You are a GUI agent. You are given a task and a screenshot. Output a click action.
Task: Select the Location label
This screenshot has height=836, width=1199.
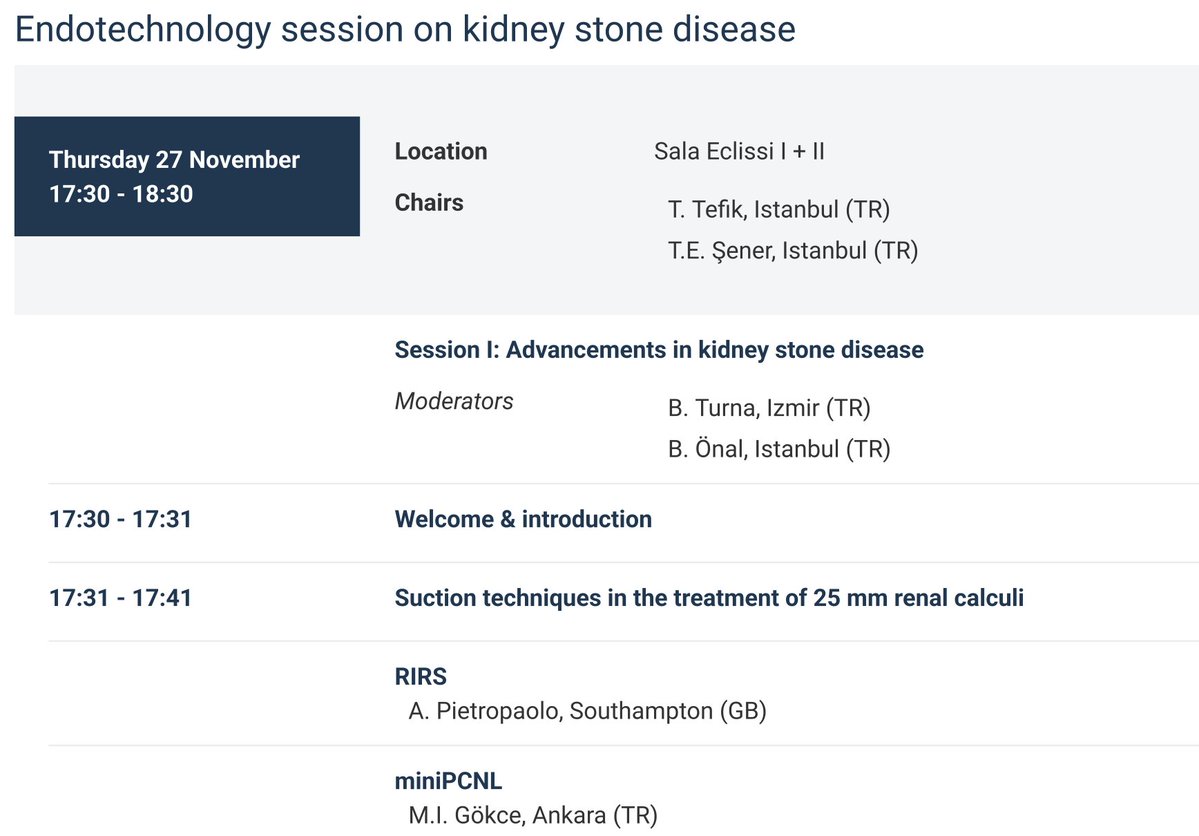click(x=441, y=152)
